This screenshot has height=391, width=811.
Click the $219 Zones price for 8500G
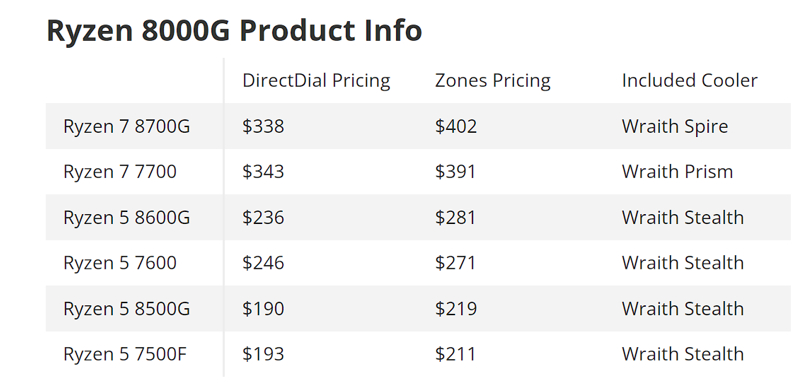pyautogui.click(x=456, y=309)
